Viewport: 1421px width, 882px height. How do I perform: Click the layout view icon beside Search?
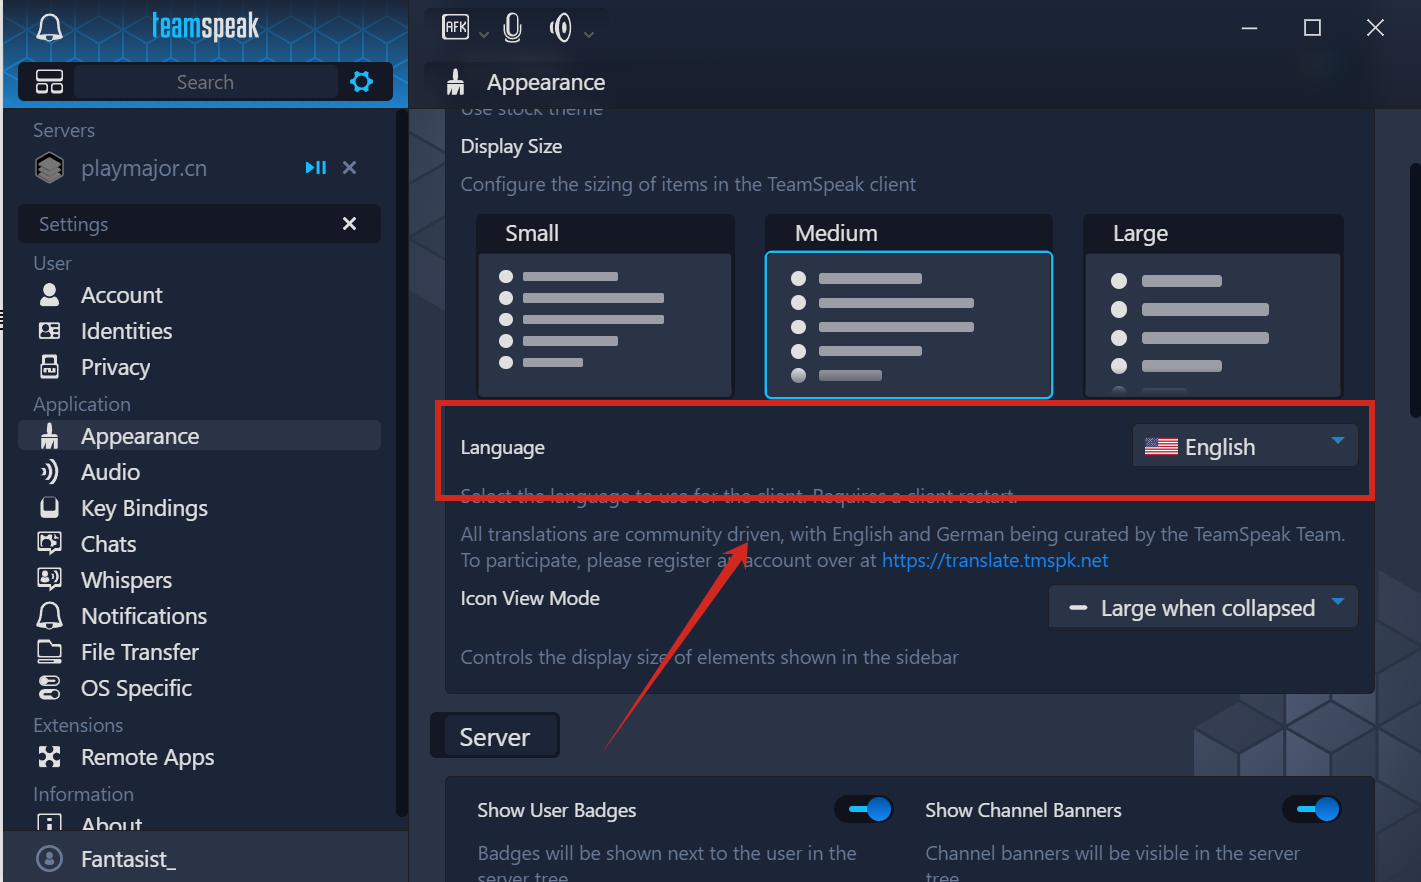[x=49, y=82]
